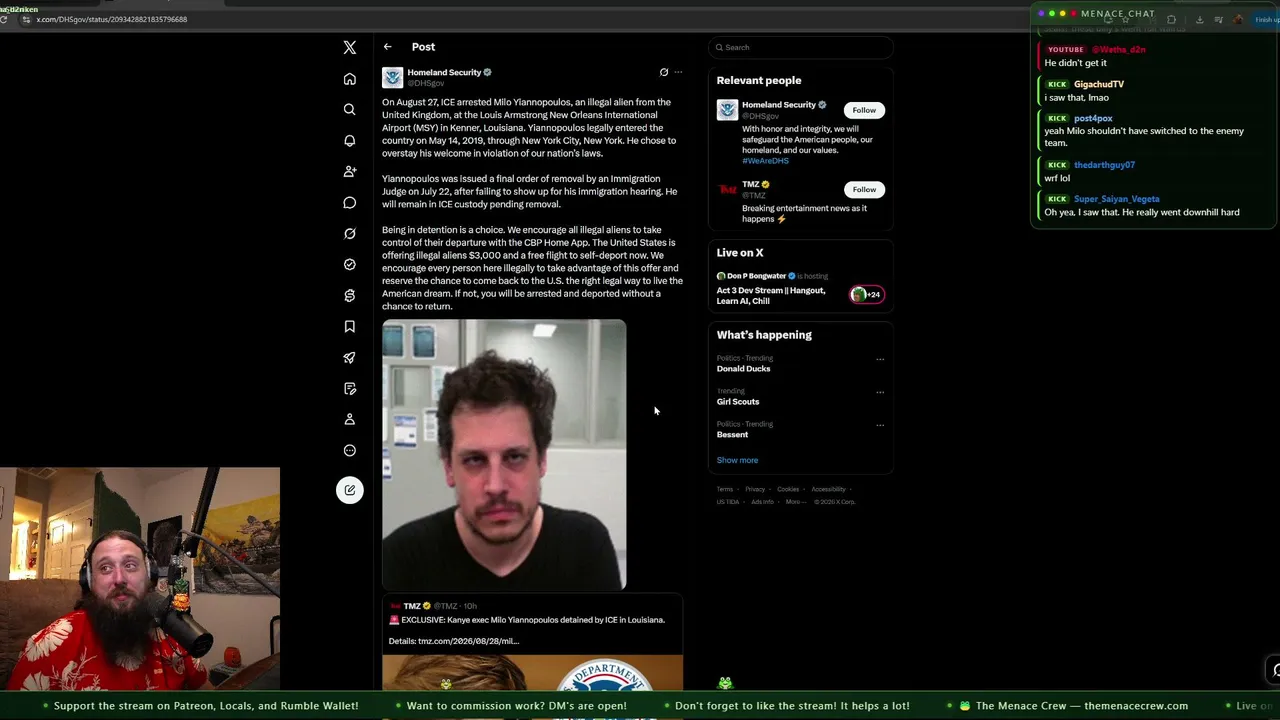Viewport: 1280px width, 720px height.
Task: Click the browser address bar URL
Action: [x=112, y=19]
